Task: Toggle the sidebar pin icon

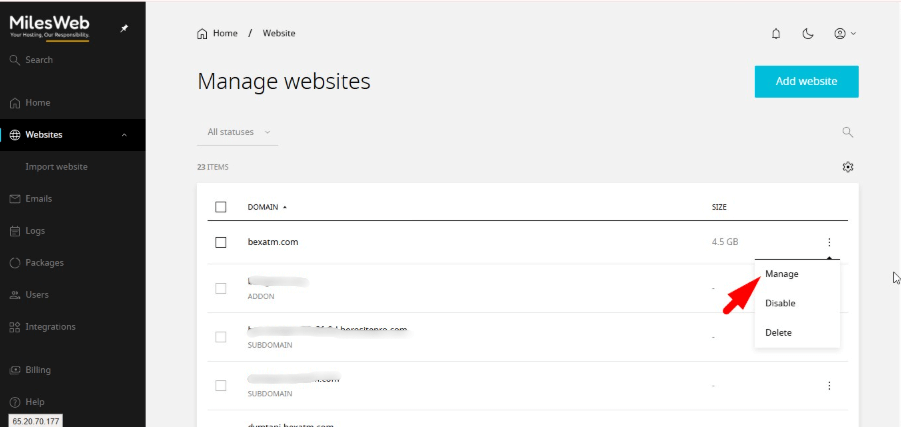Action: tap(124, 28)
